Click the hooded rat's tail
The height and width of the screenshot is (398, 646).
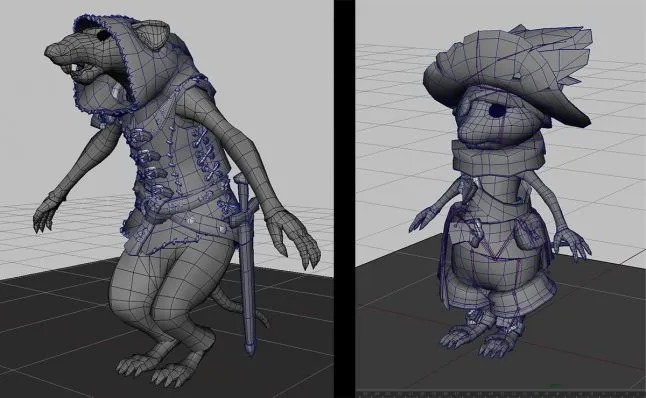(239, 306)
